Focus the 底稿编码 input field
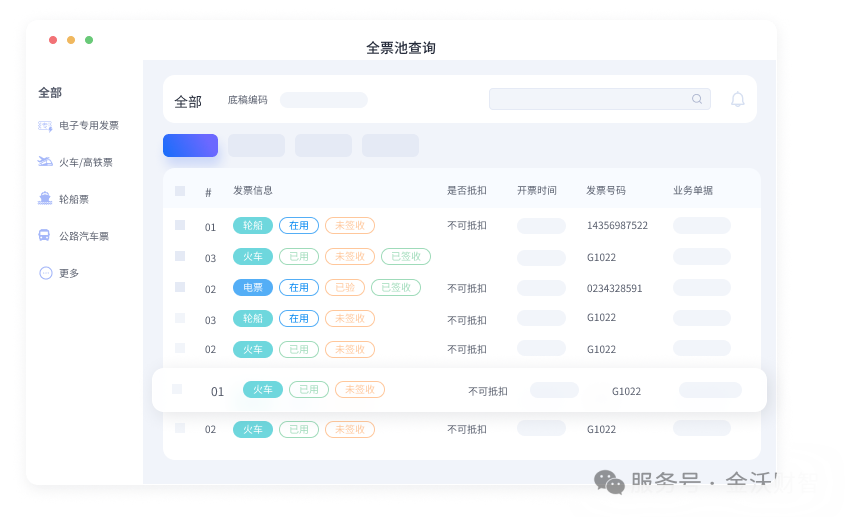Viewport: 847px width, 517px height. pyautogui.click(x=324, y=100)
